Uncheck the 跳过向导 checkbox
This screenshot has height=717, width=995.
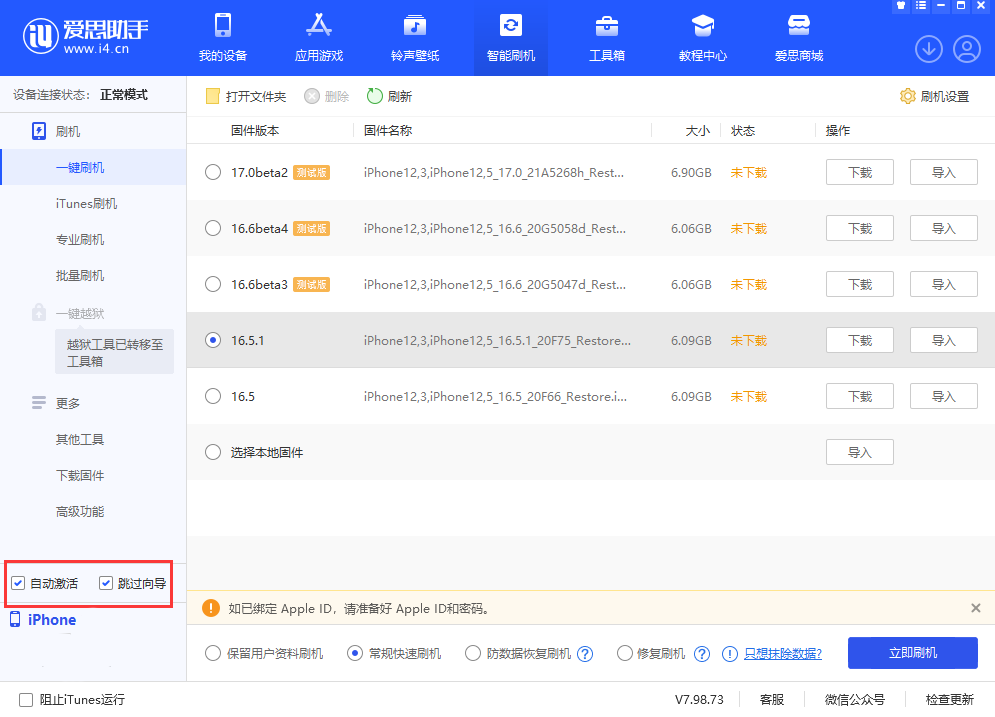click(x=106, y=582)
